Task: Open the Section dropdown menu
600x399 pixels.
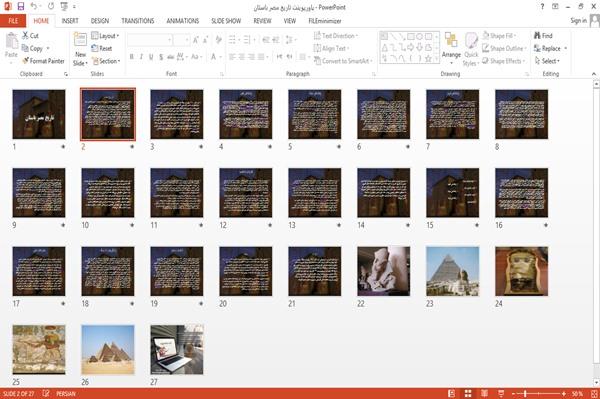Action: point(106,61)
